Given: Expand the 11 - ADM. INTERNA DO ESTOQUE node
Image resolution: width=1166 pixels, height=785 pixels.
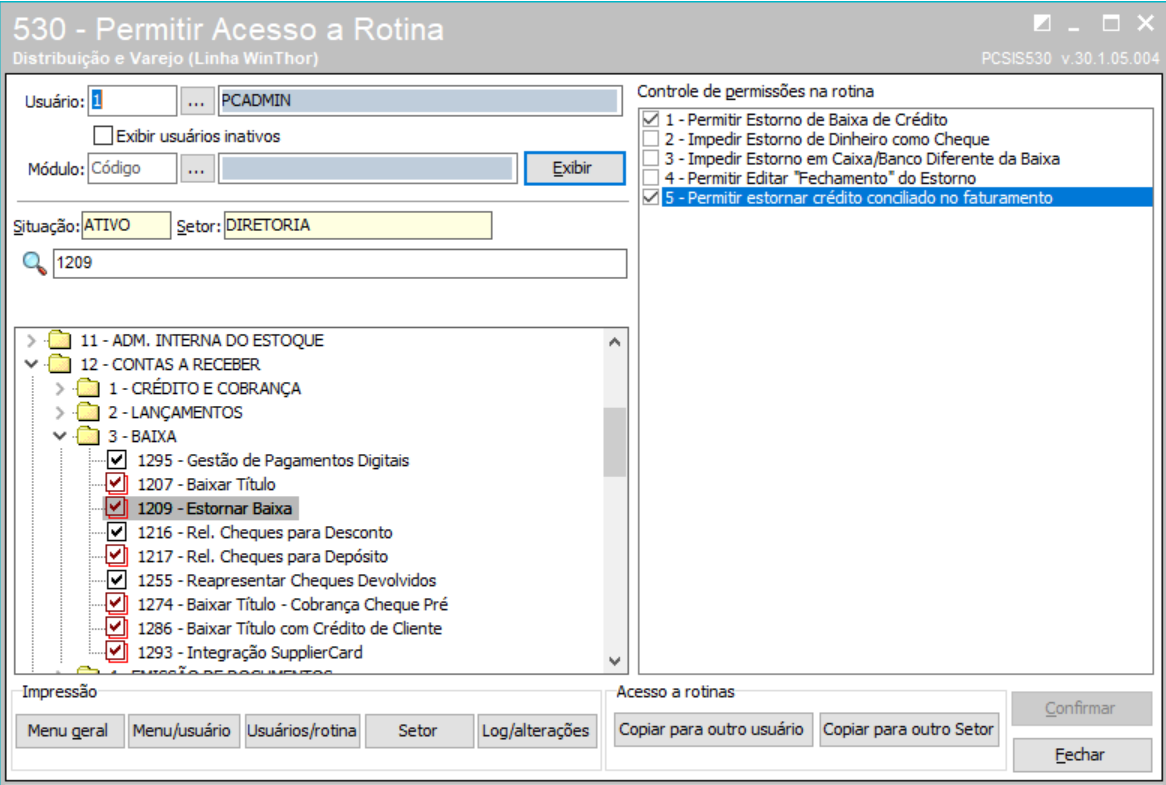Looking at the screenshot, I should point(31,340).
